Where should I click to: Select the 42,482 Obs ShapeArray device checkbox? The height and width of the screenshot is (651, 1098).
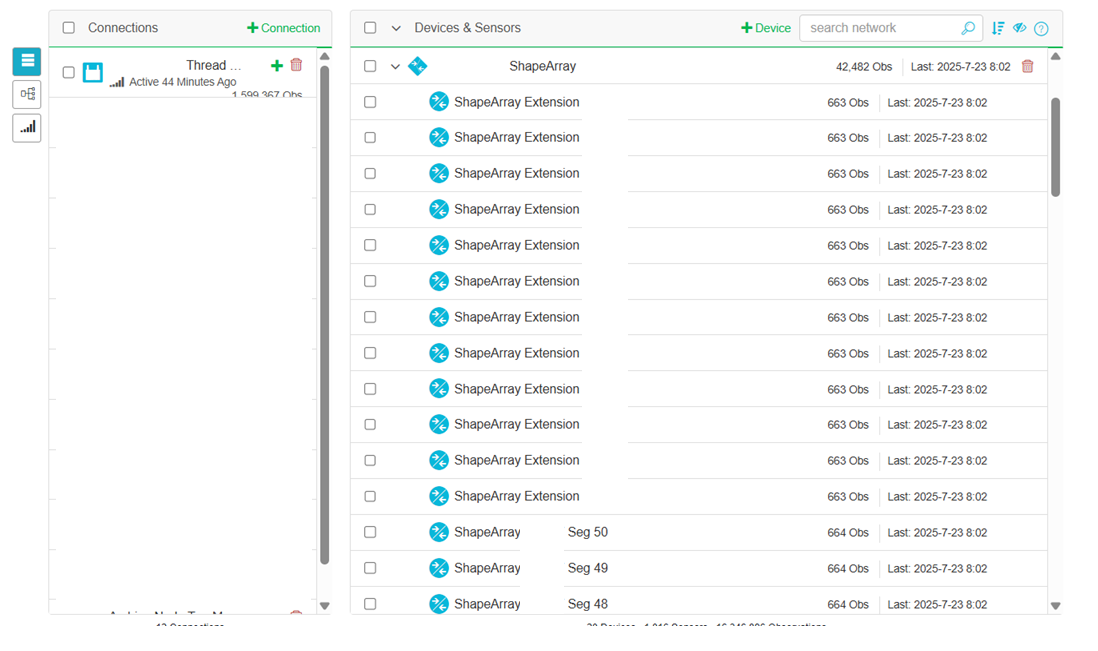370,66
